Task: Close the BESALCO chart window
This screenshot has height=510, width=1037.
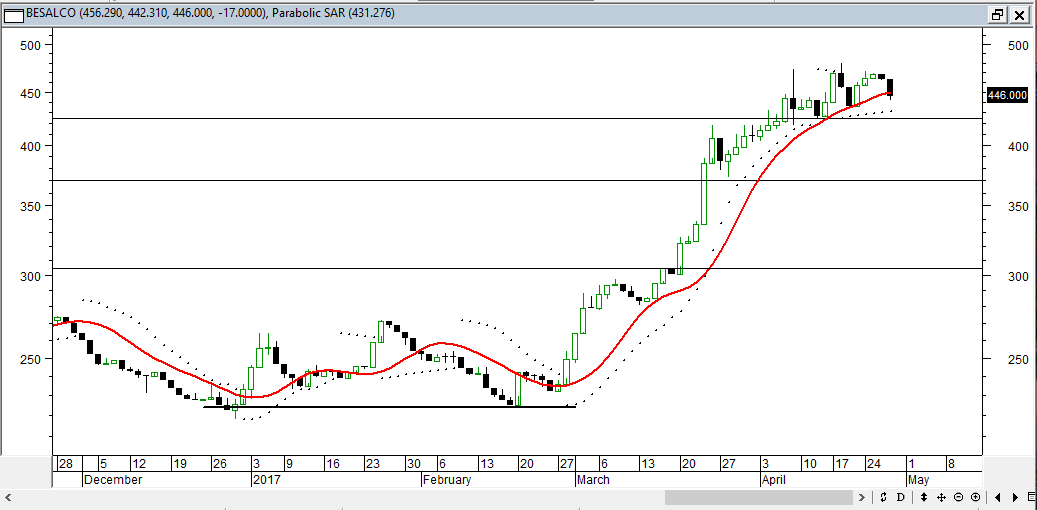Action: click(1018, 14)
